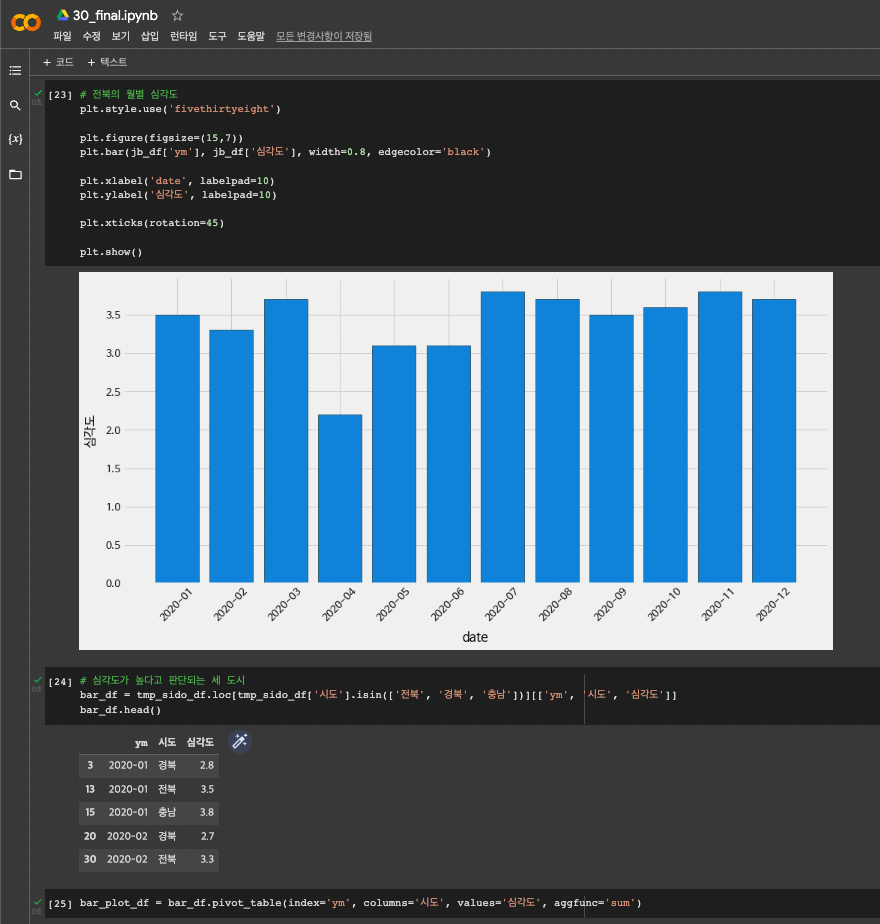Screen dimensions: 880x924
Task: Click the 심각도 column header in table
Action: tap(200, 742)
